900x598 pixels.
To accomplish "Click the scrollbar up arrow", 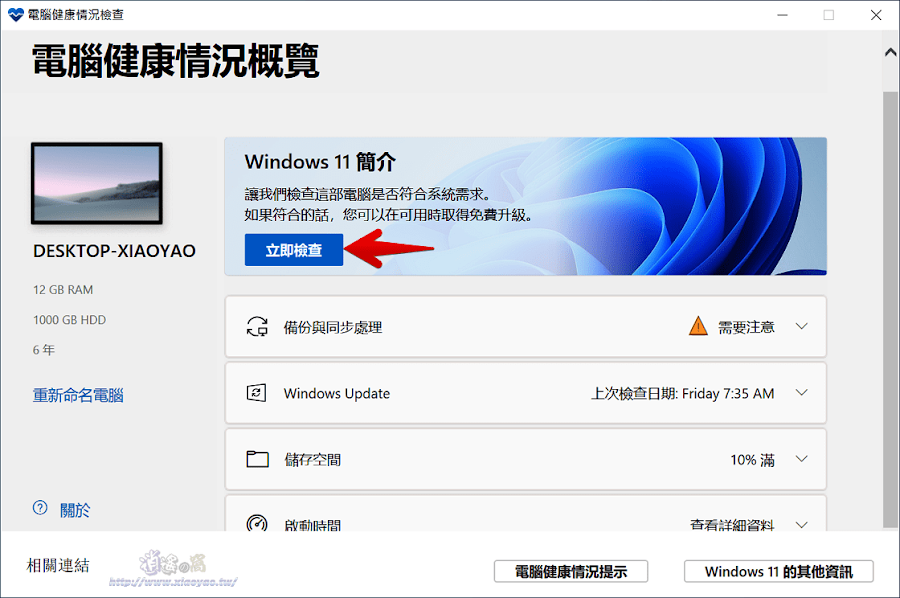I will coord(890,53).
